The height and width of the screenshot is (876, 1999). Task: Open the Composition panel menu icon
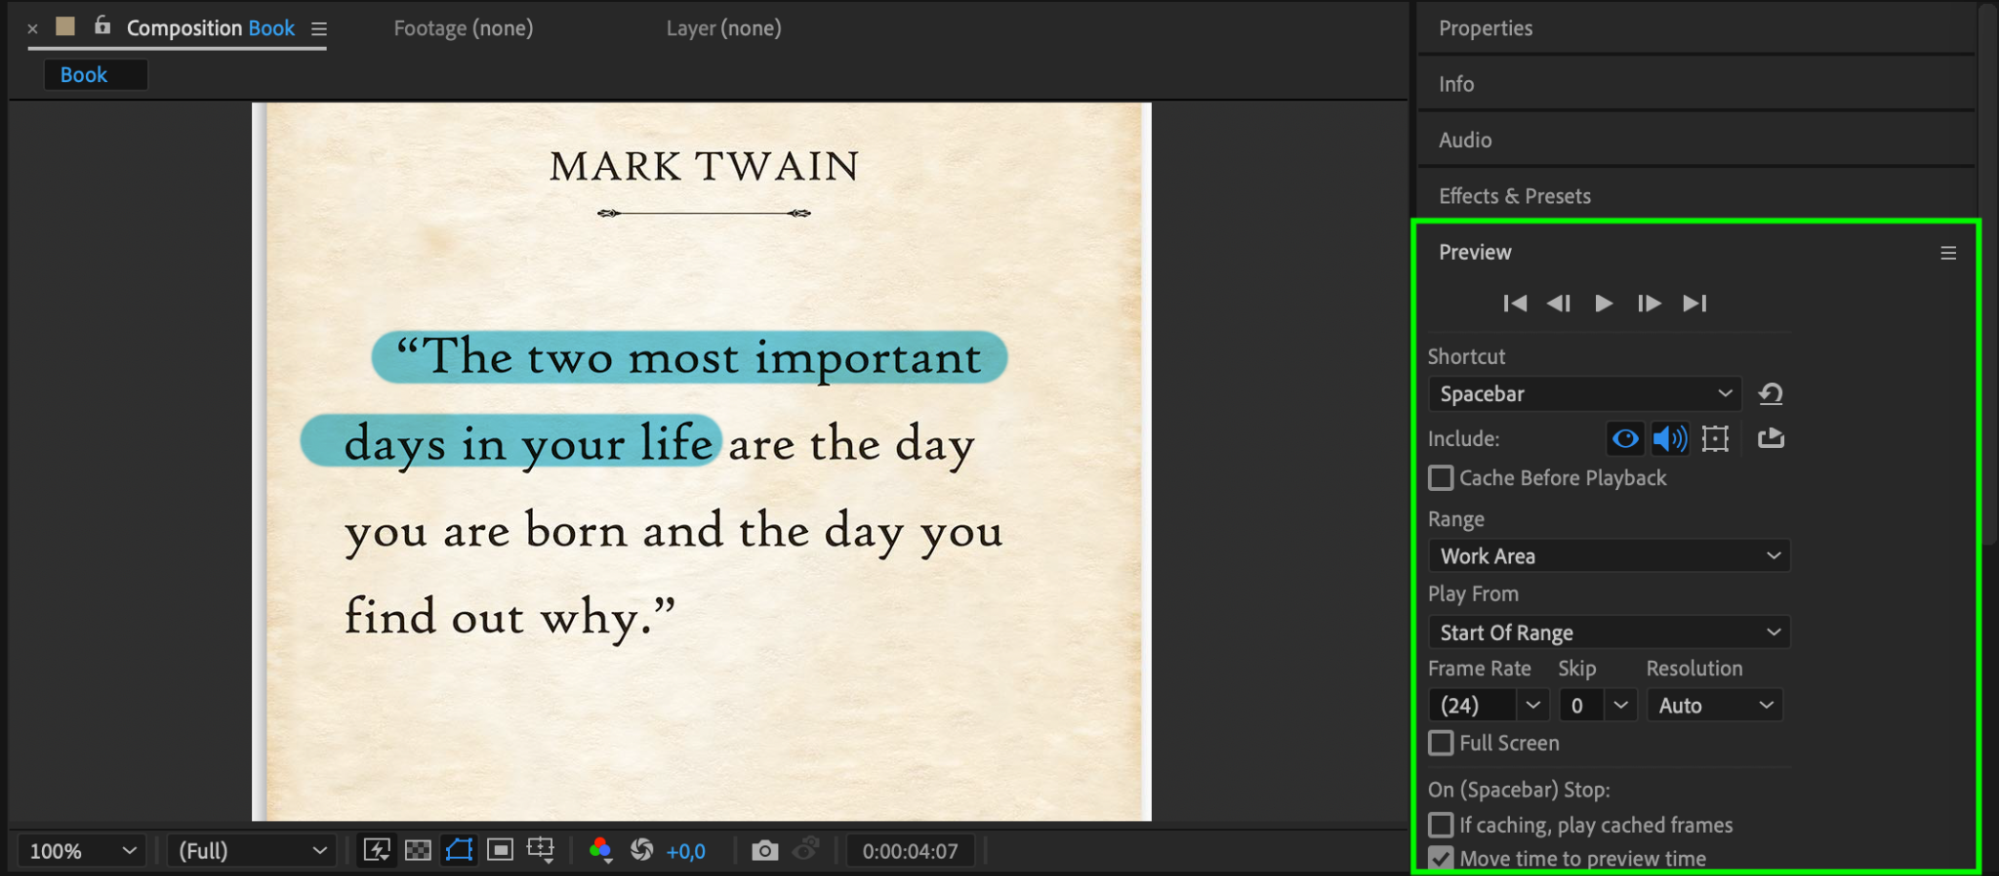tap(319, 29)
